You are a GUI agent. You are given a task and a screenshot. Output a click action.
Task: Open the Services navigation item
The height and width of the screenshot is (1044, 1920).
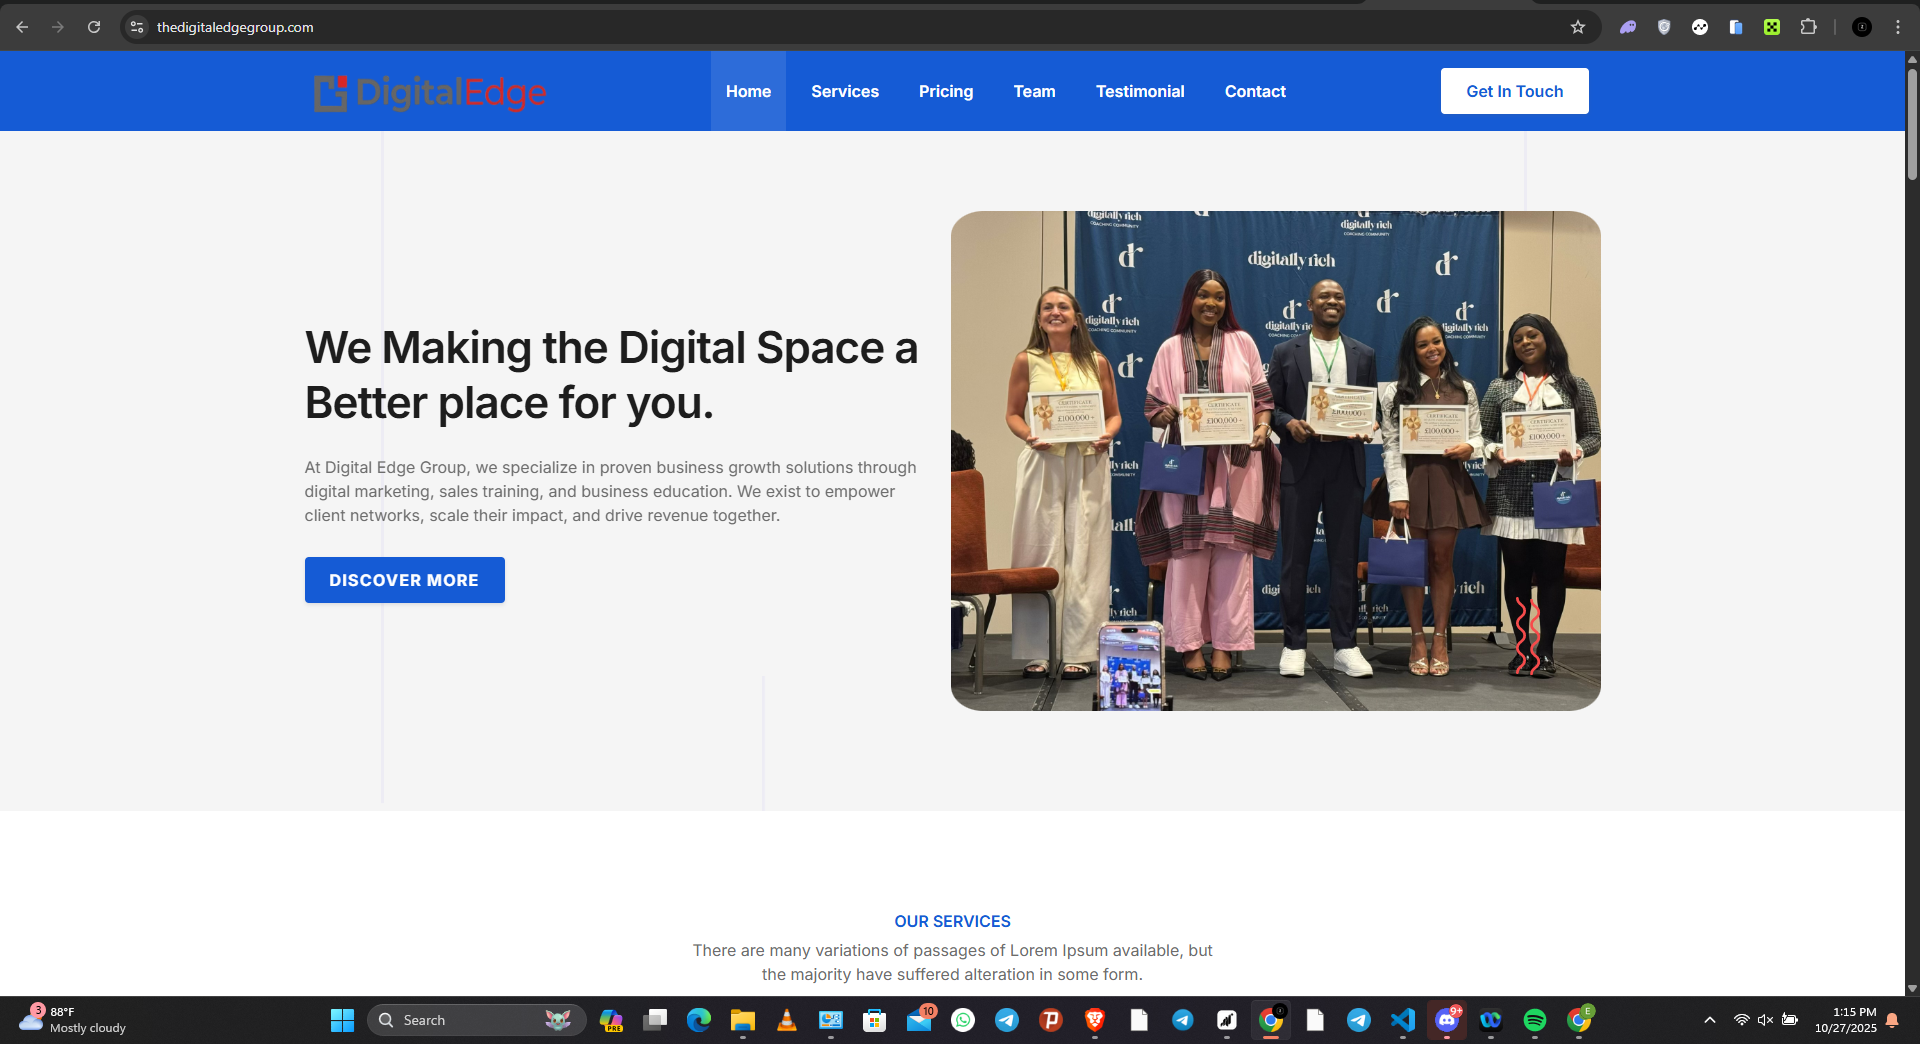point(844,91)
